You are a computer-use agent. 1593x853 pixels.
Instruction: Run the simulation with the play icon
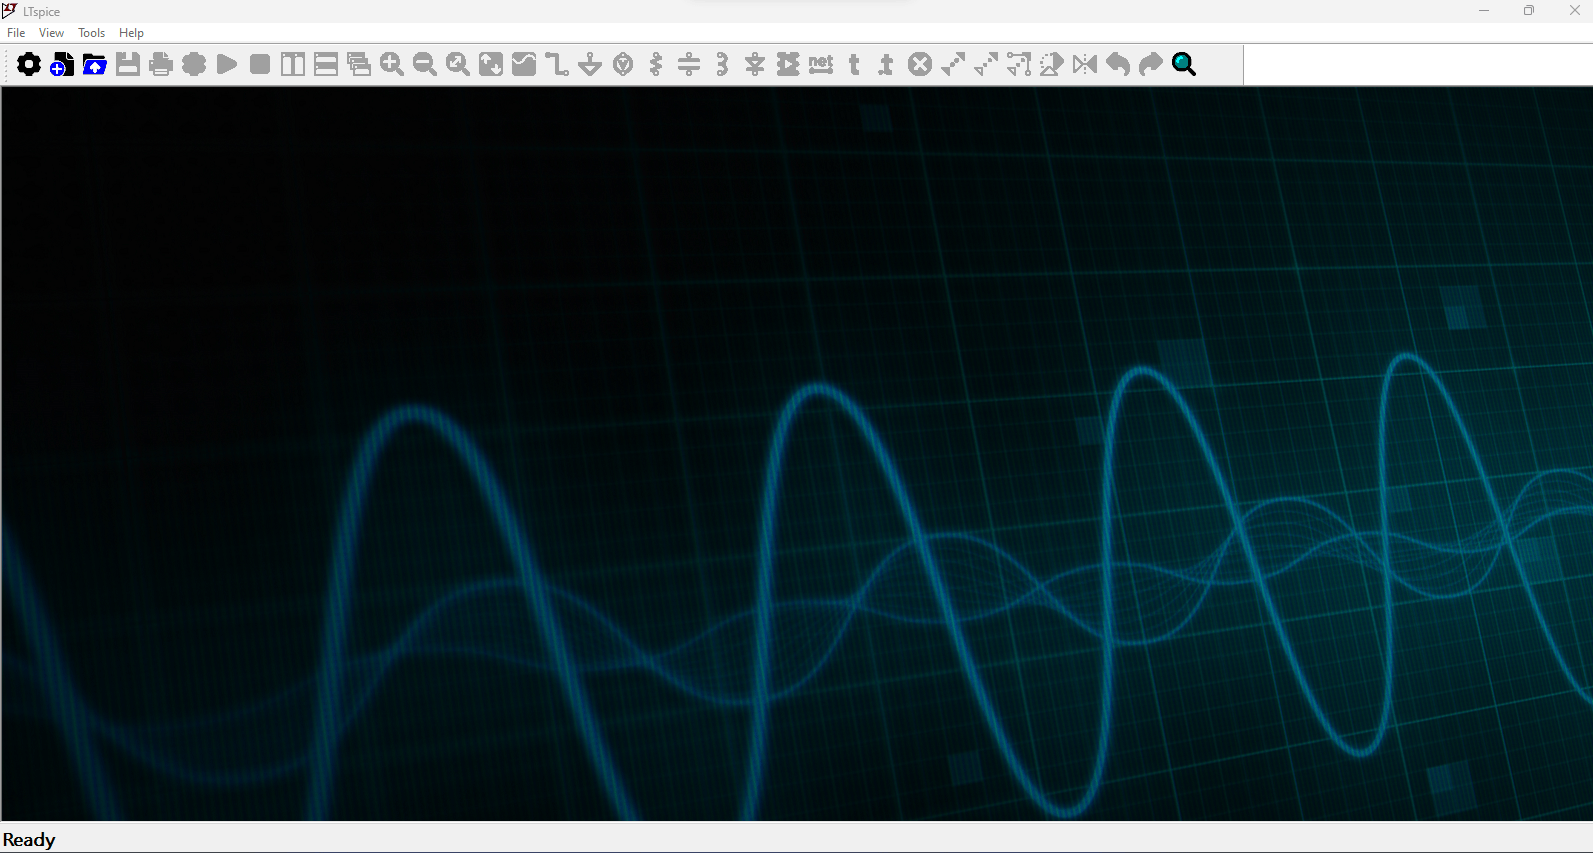tap(227, 65)
